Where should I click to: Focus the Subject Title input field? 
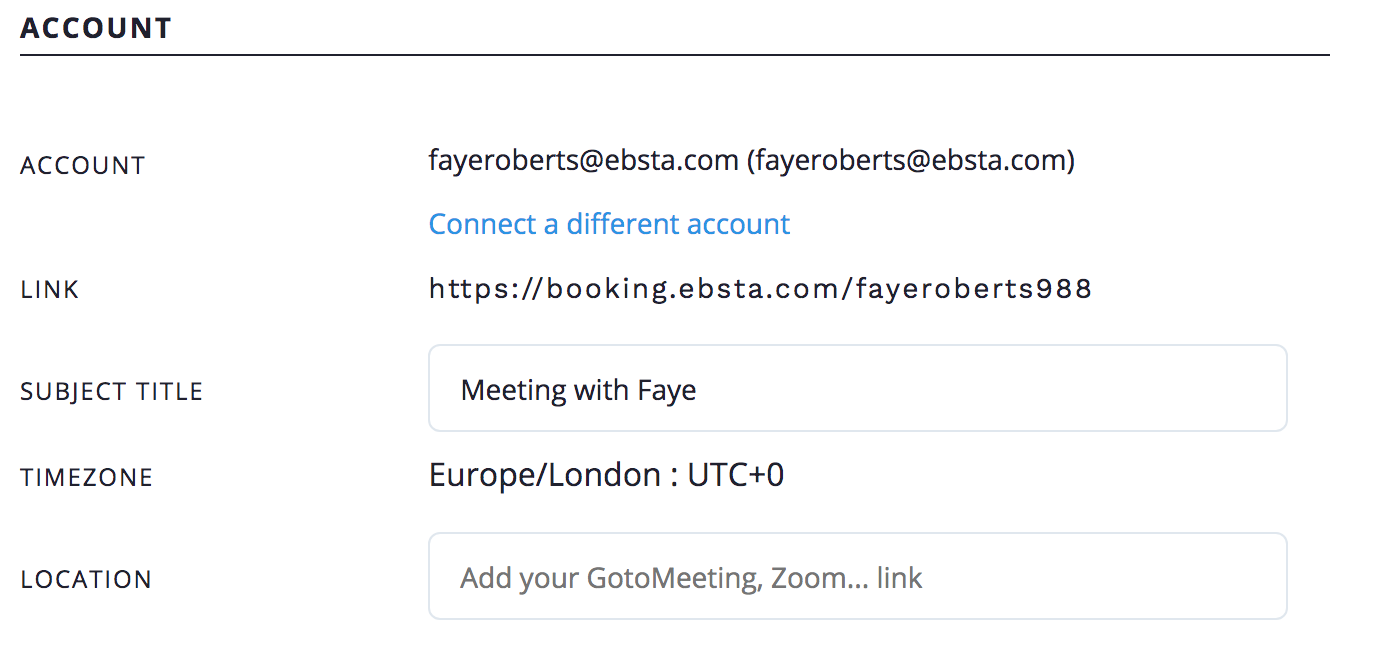(857, 389)
